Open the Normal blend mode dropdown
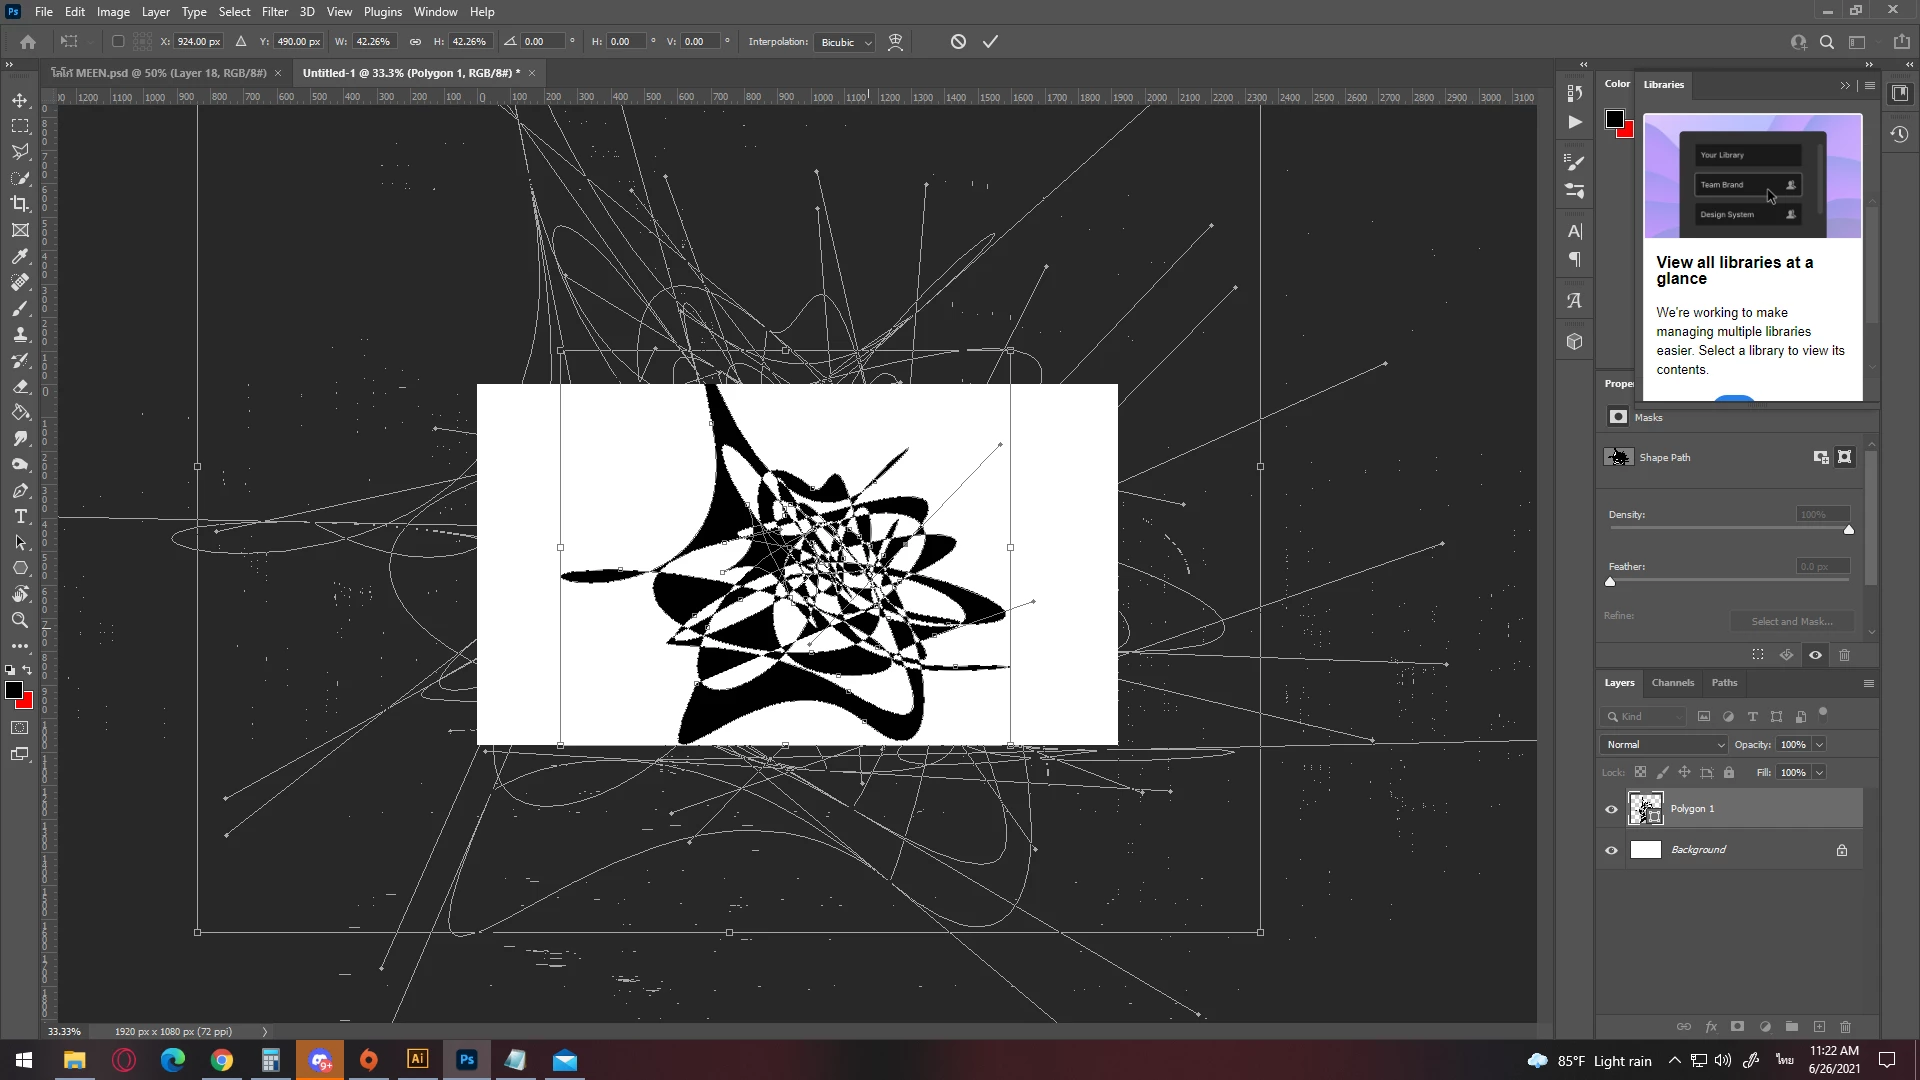The height and width of the screenshot is (1080, 1920). (x=1663, y=745)
